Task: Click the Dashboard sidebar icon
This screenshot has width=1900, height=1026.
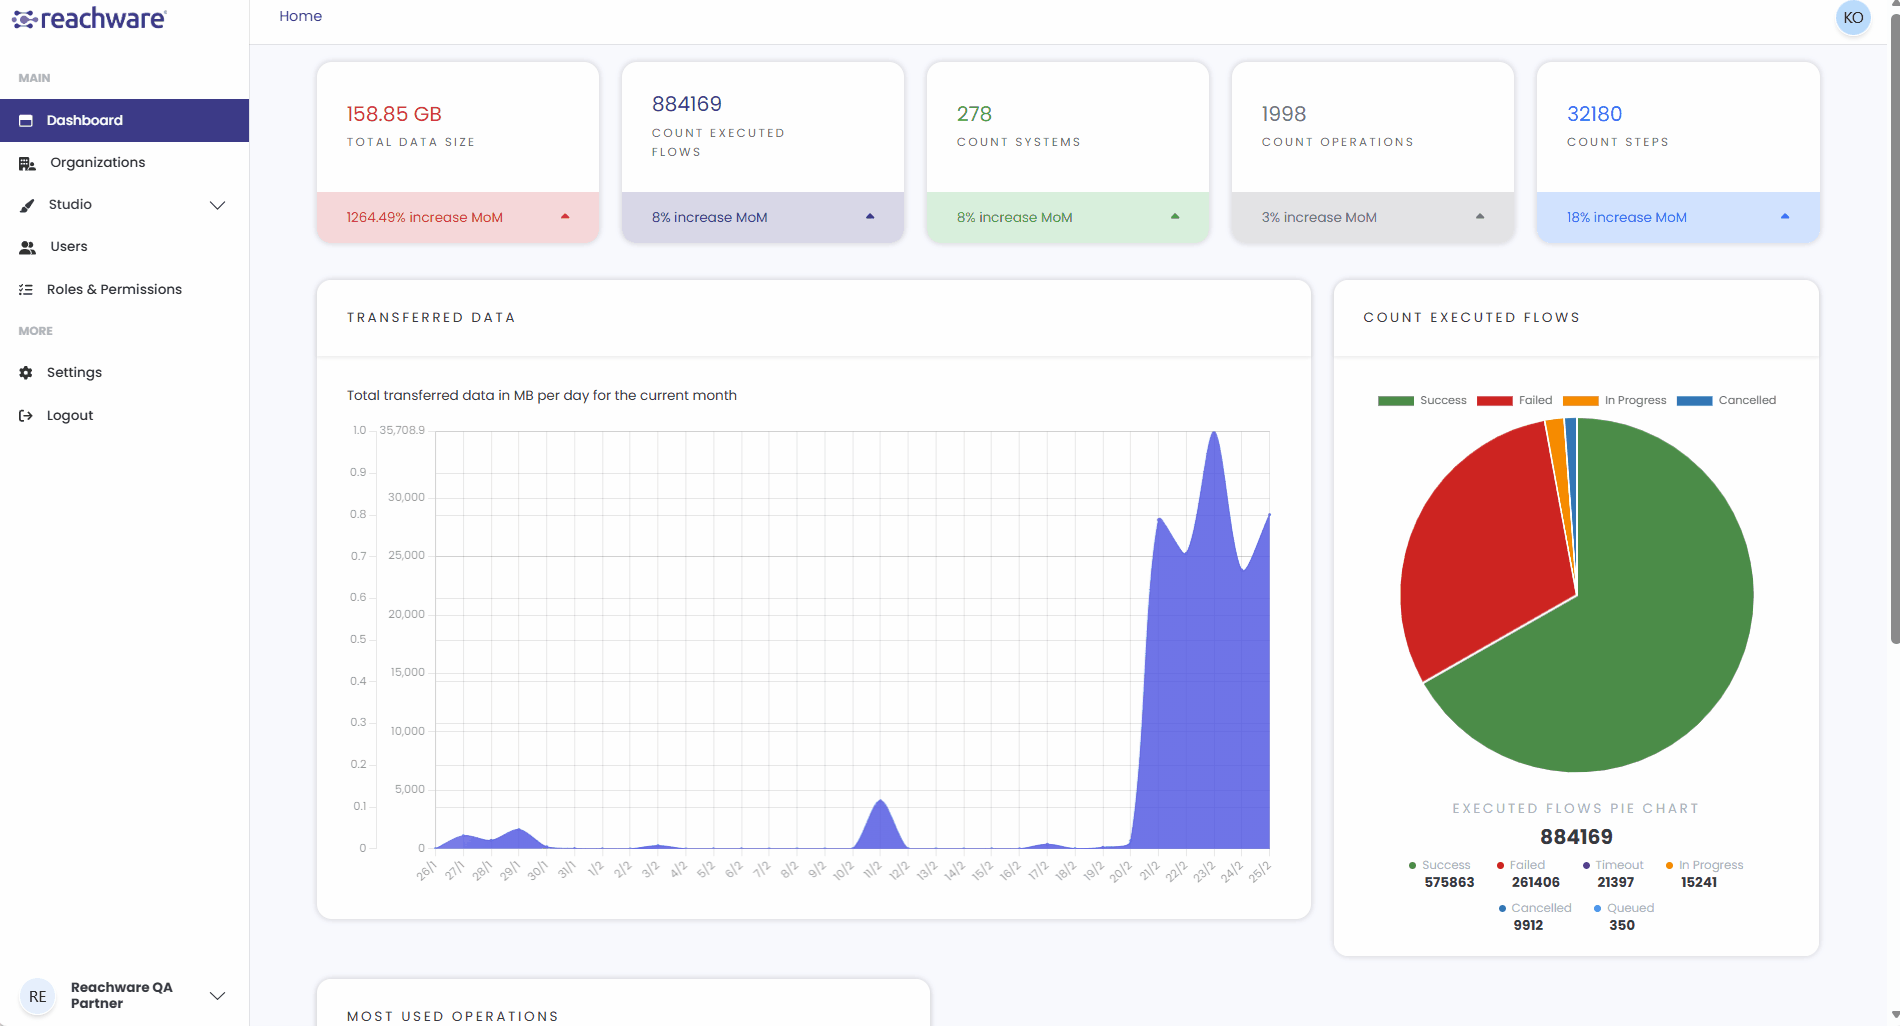Action: coord(26,120)
